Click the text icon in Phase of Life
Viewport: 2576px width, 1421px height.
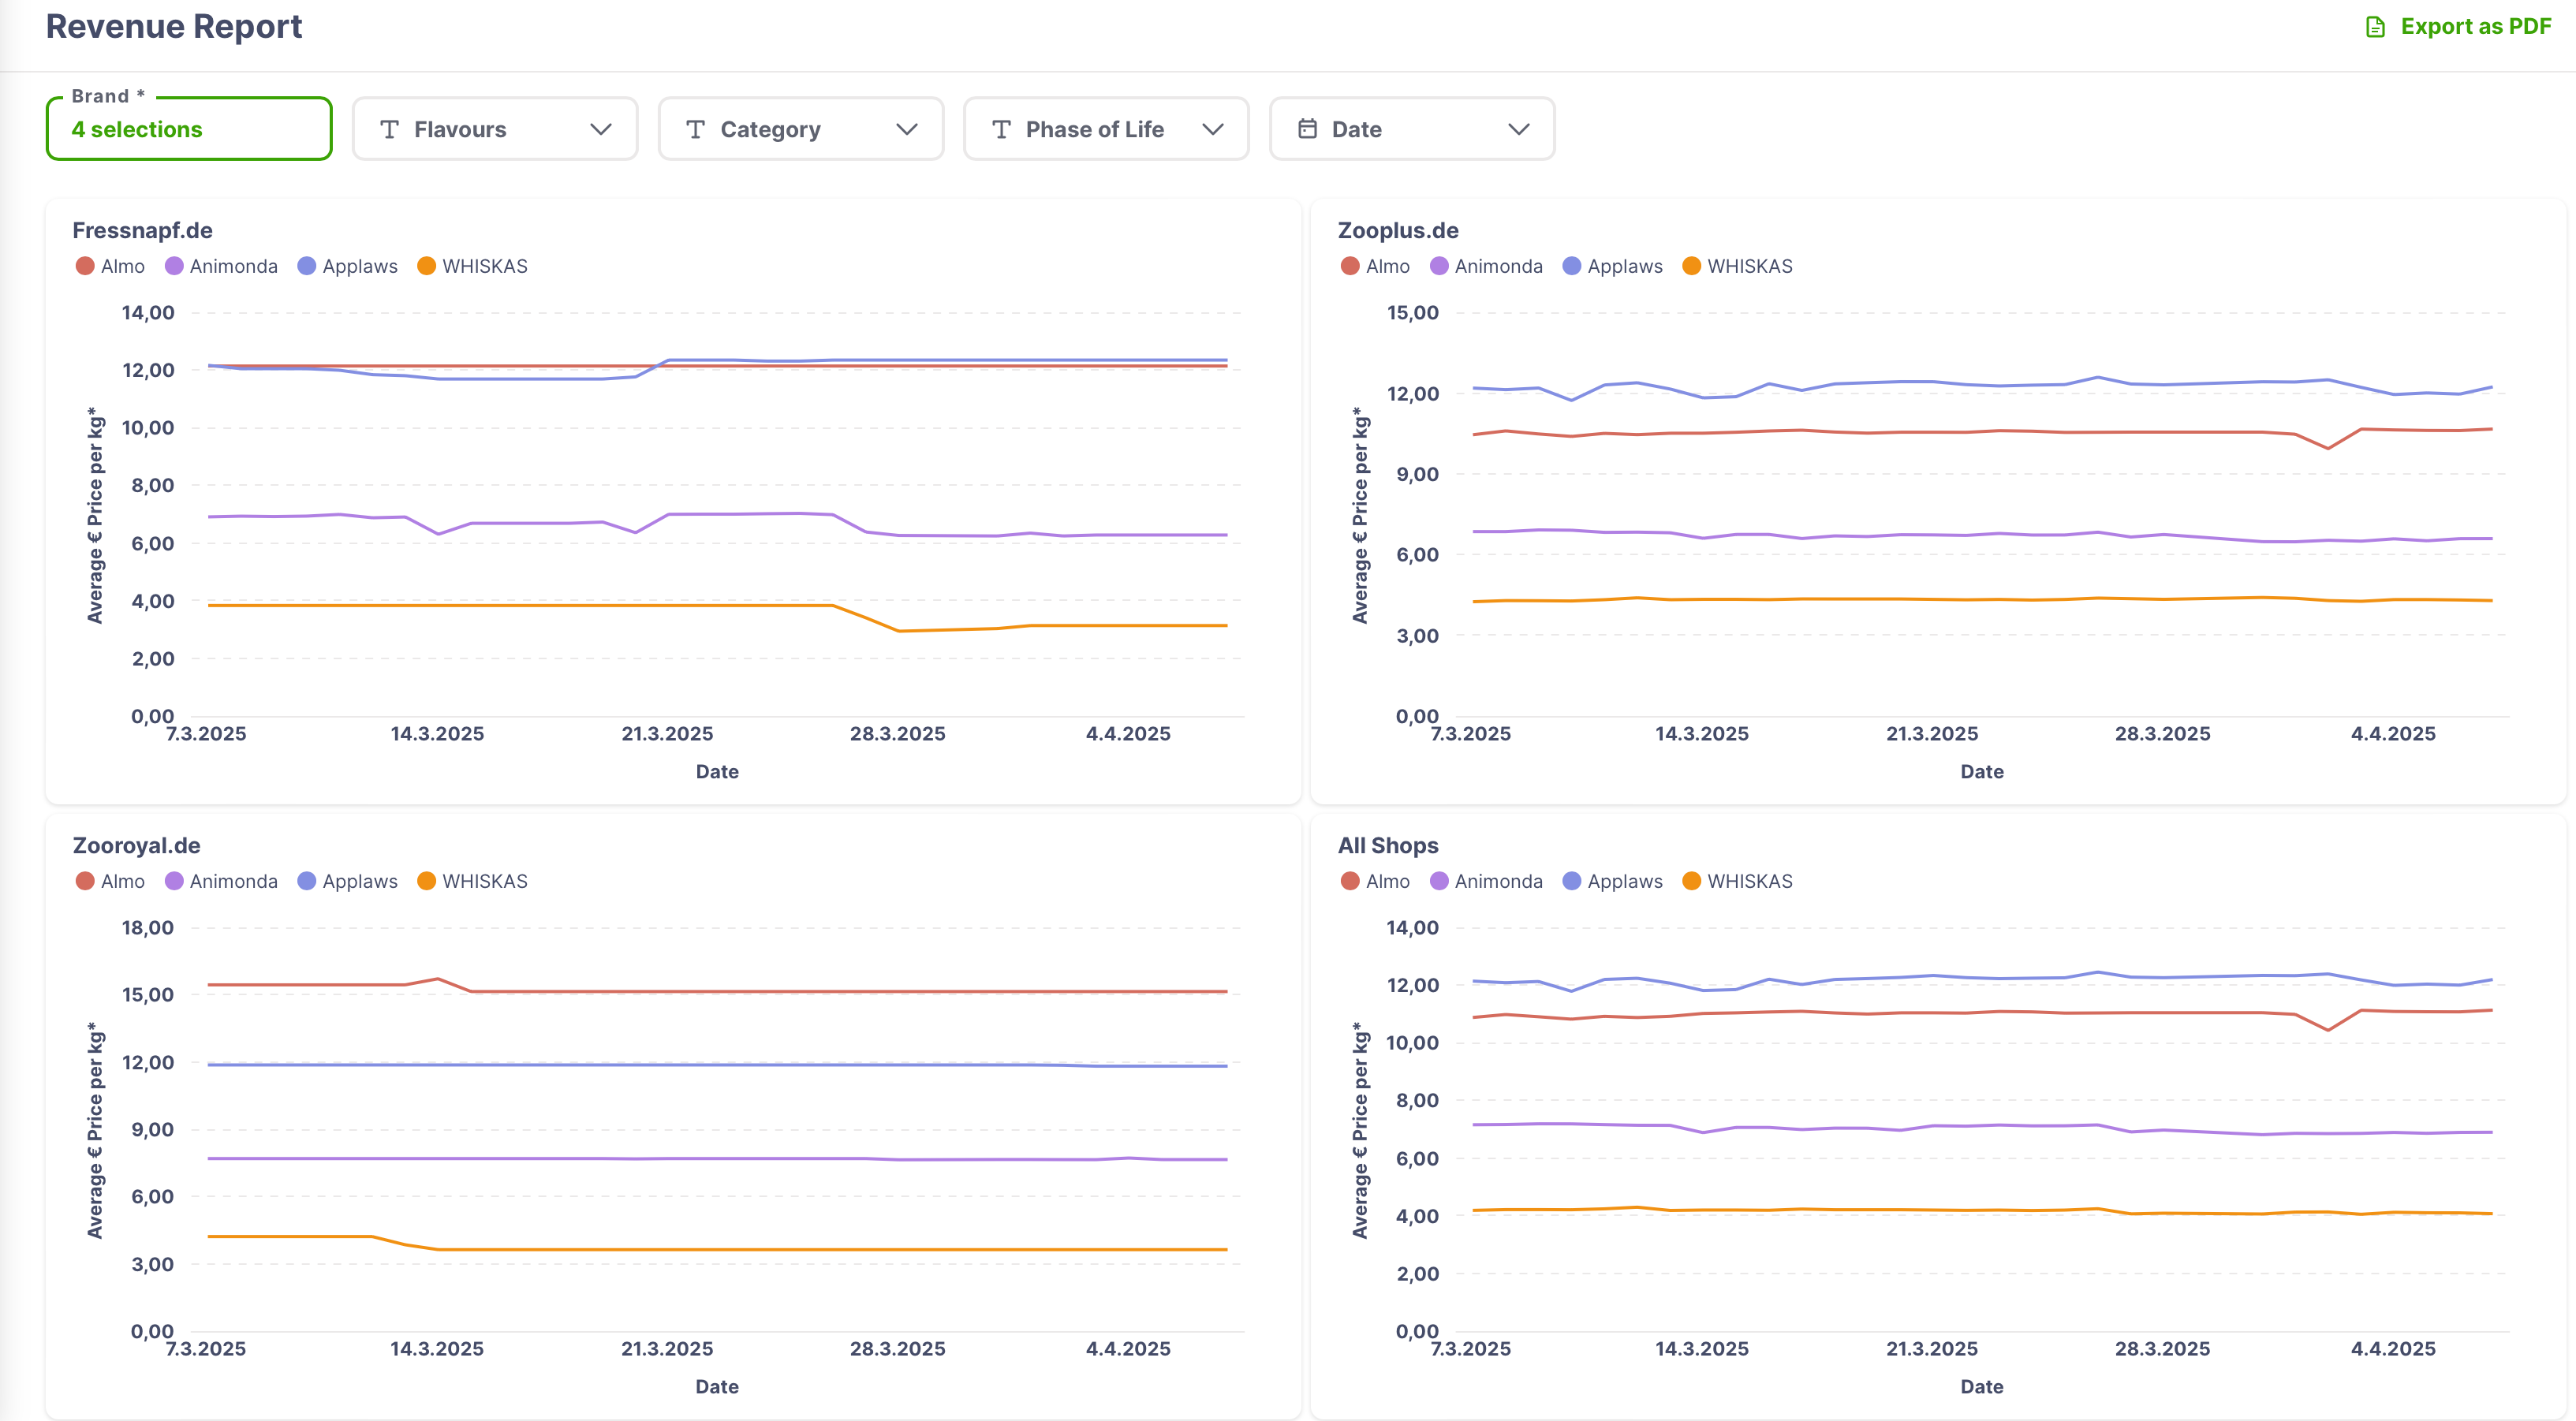[1001, 129]
